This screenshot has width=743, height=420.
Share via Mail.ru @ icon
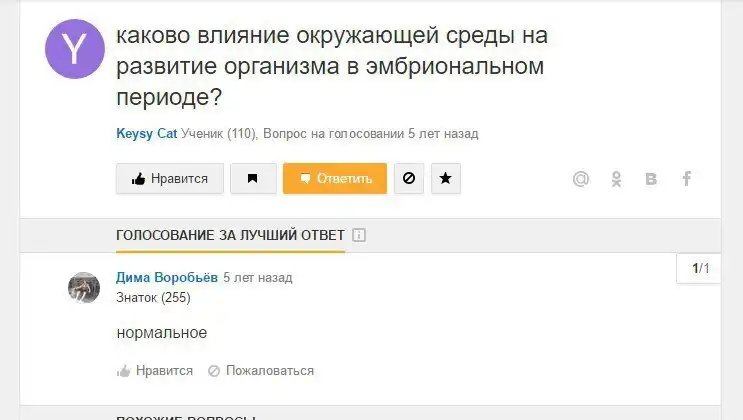point(581,179)
